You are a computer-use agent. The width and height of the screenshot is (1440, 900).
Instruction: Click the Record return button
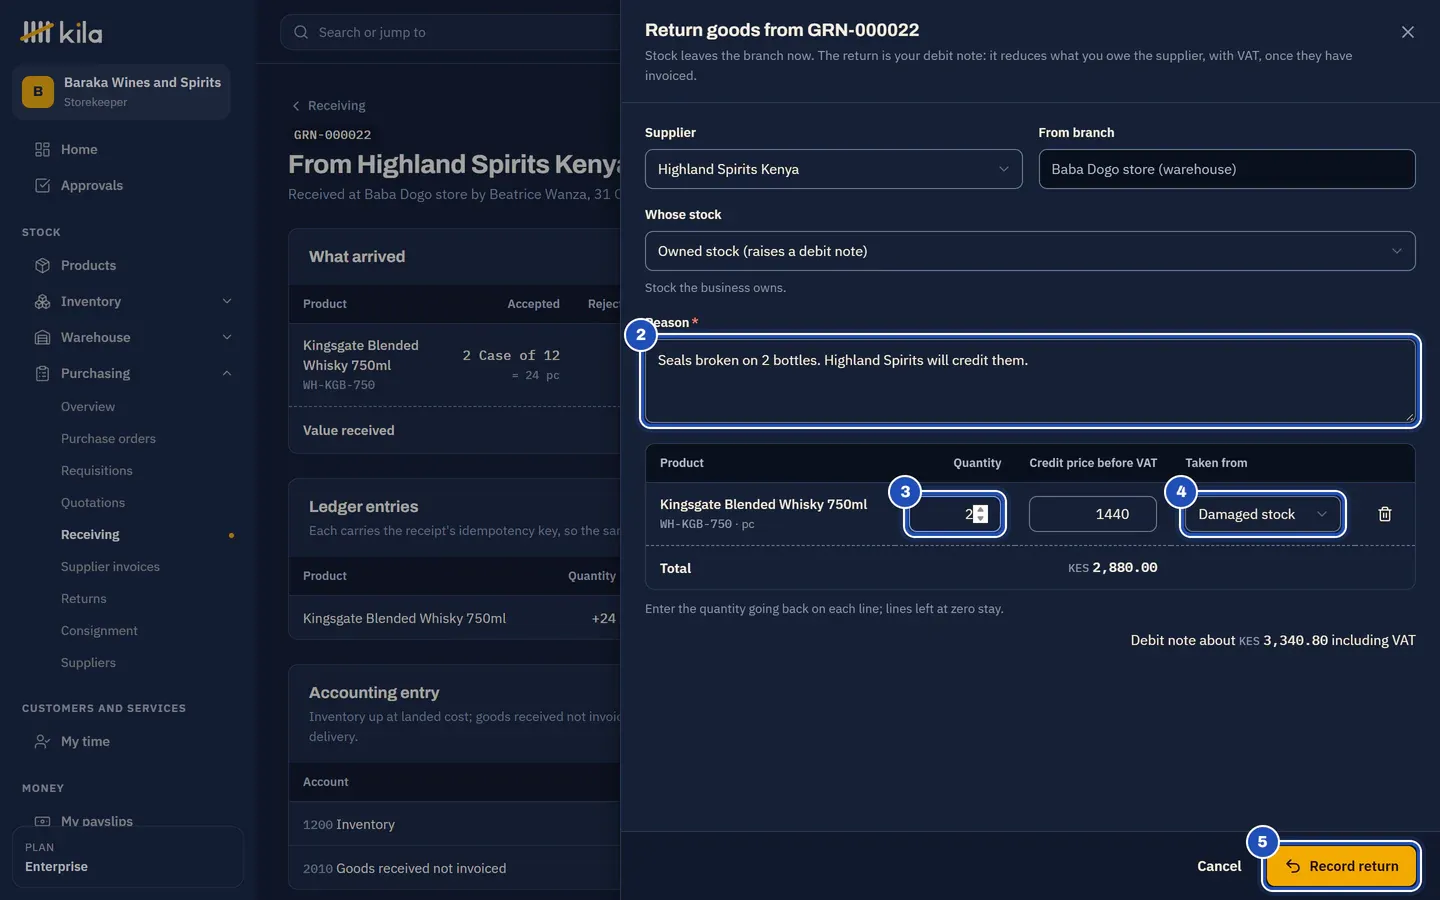(1341, 866)
